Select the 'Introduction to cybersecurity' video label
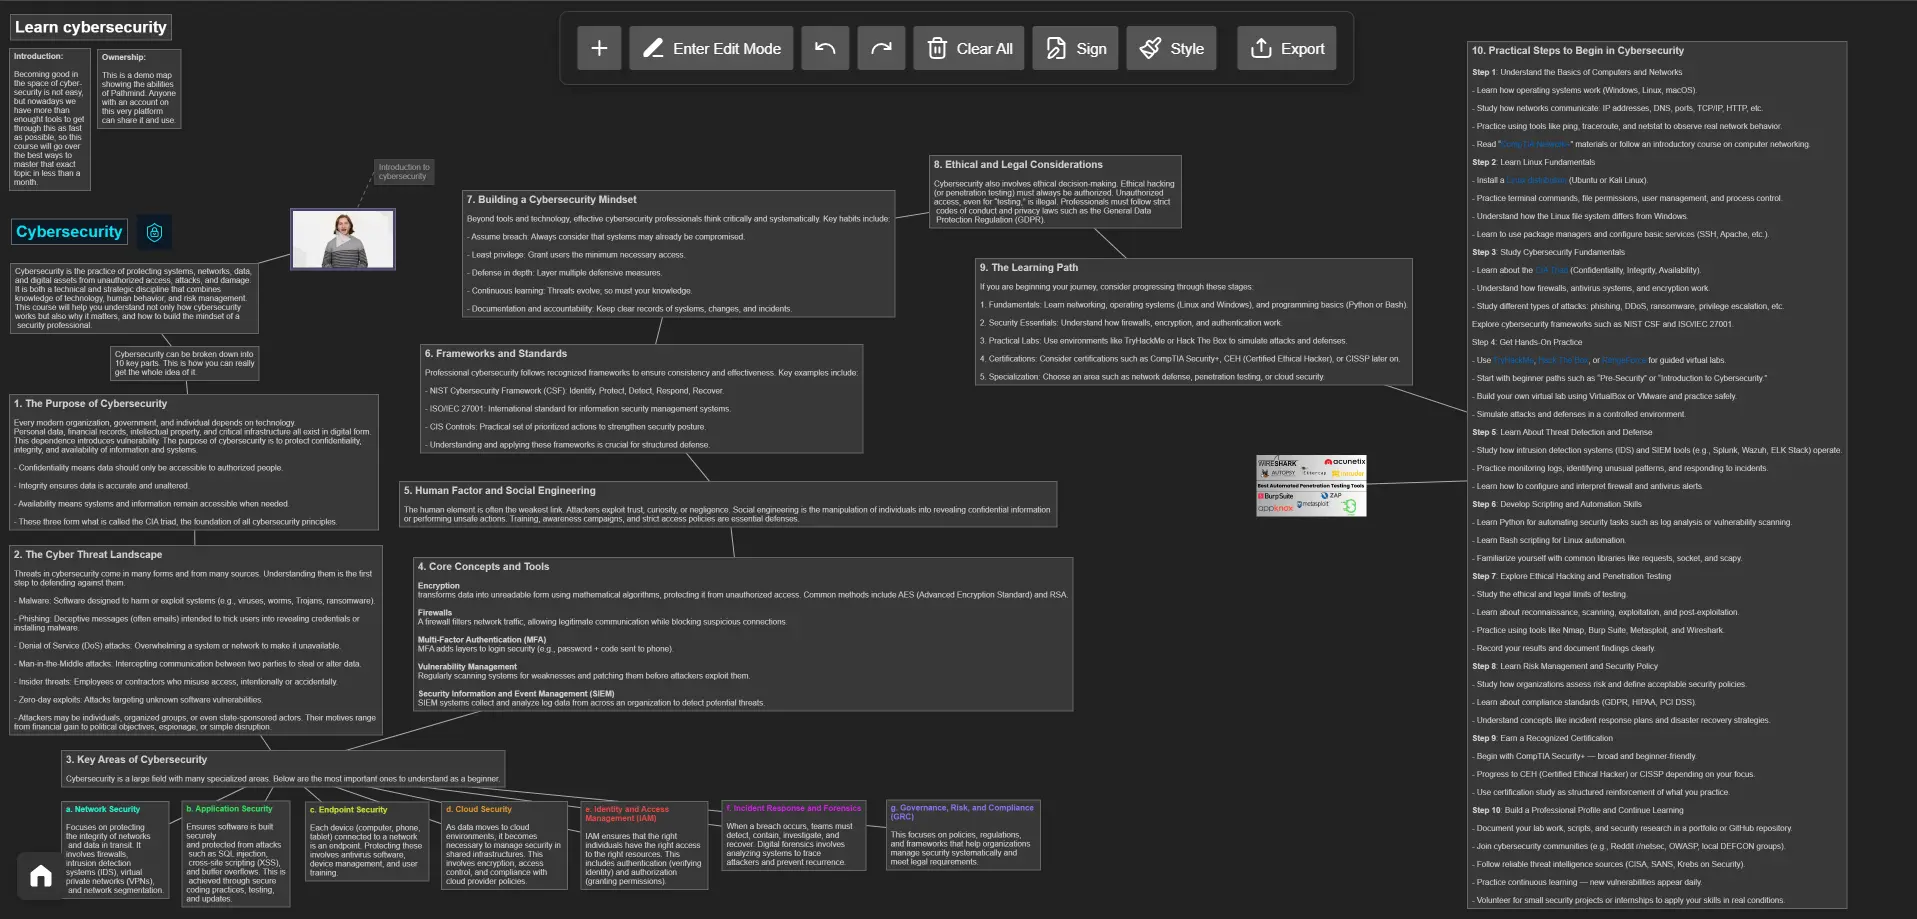The height and width of the screenshot is (919, 1917). point(404,172)
